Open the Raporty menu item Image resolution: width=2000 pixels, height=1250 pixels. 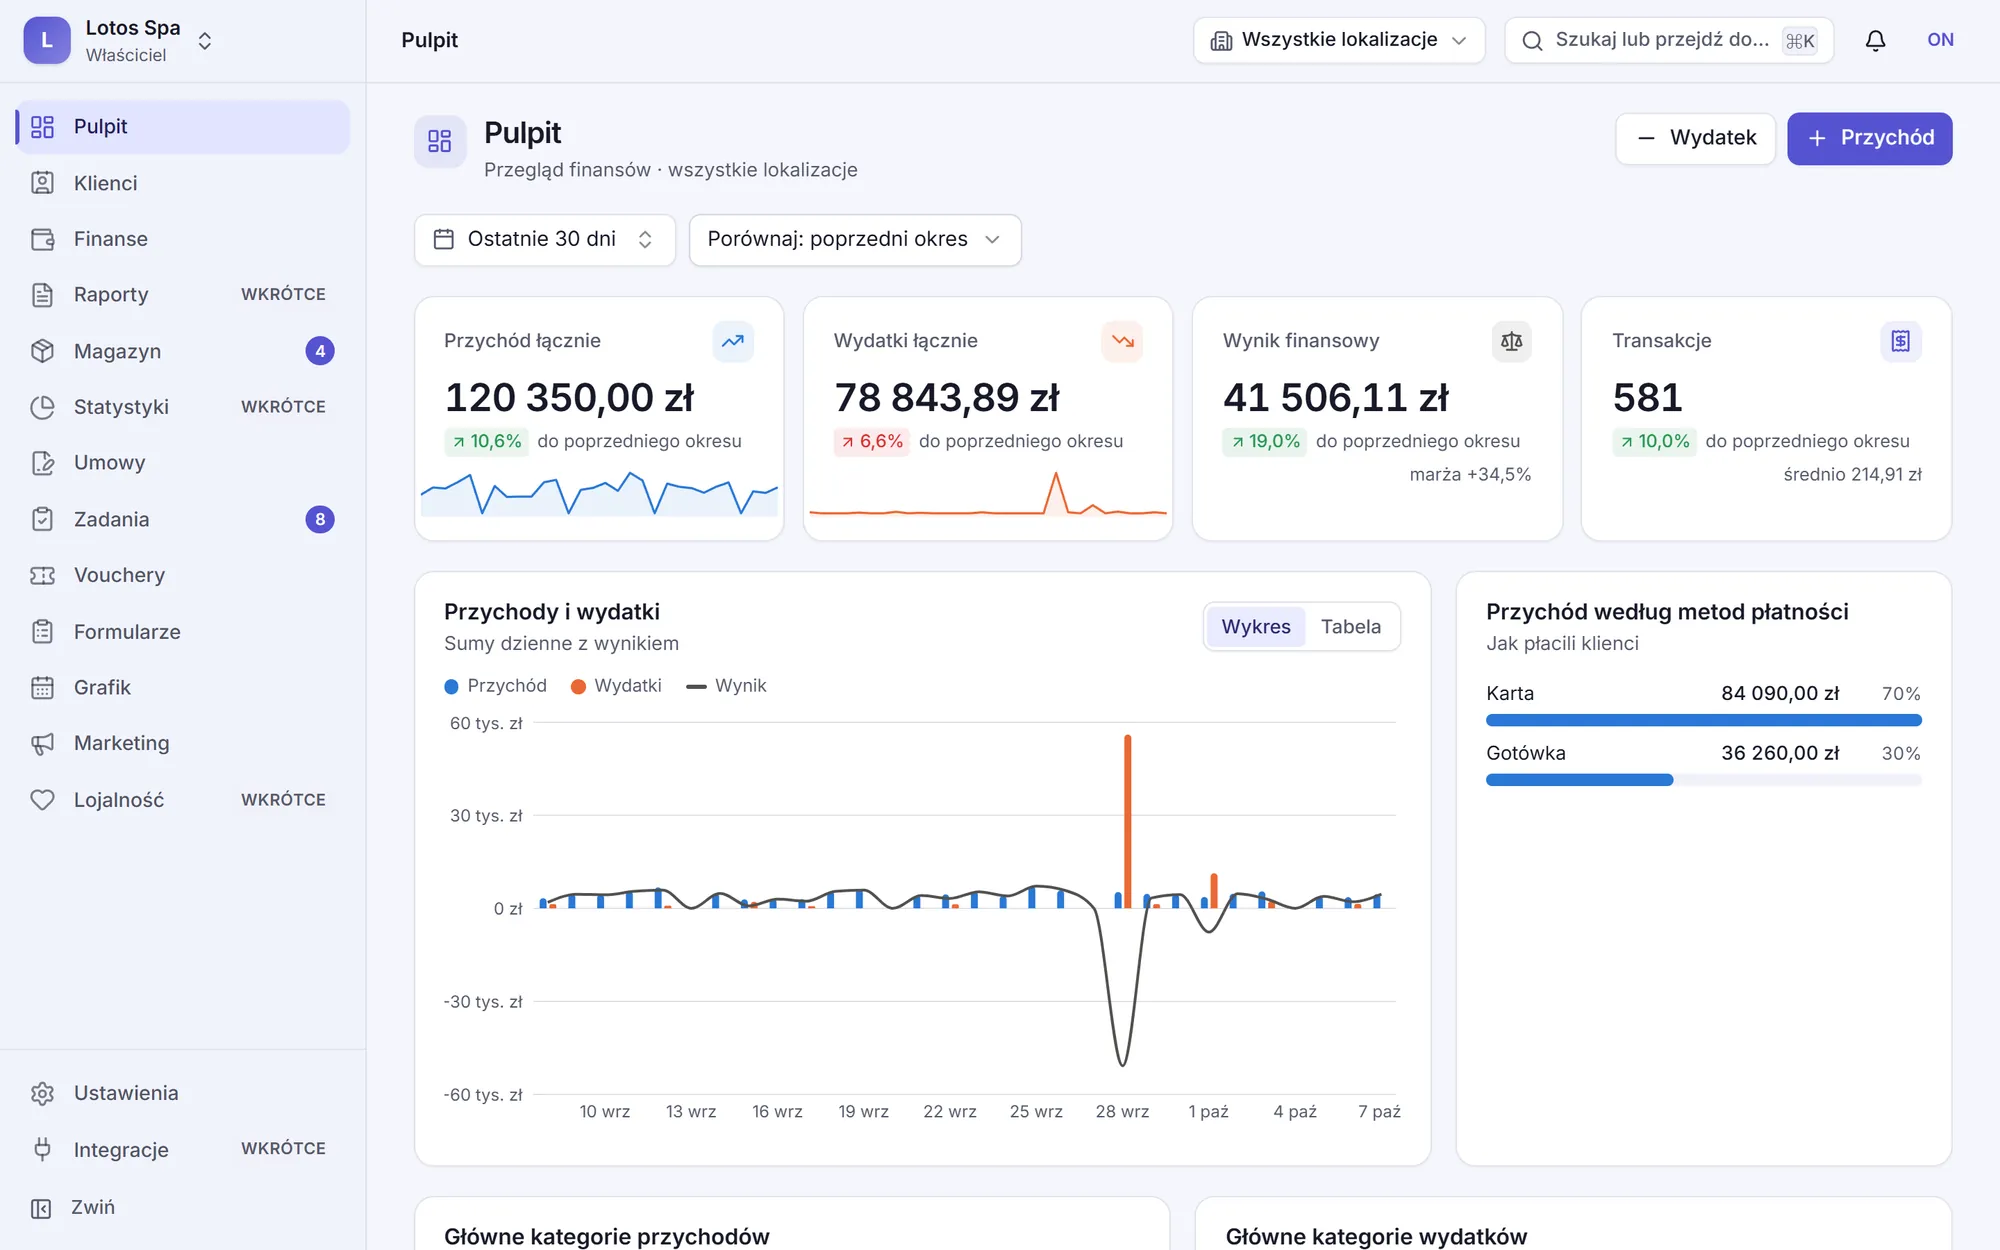[183, 295]
